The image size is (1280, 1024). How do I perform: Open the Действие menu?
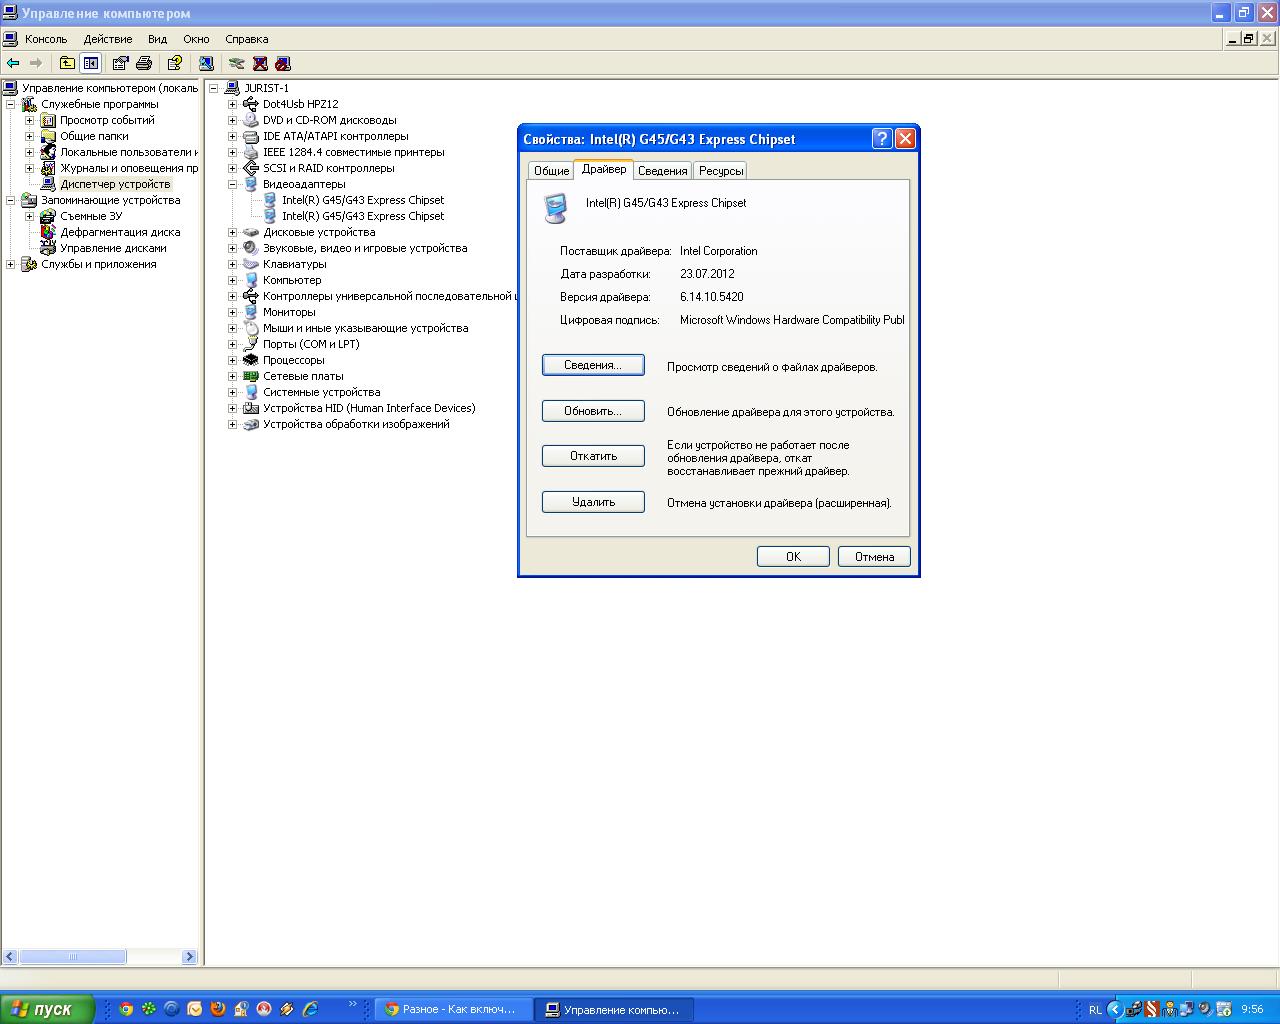(107, 39)
